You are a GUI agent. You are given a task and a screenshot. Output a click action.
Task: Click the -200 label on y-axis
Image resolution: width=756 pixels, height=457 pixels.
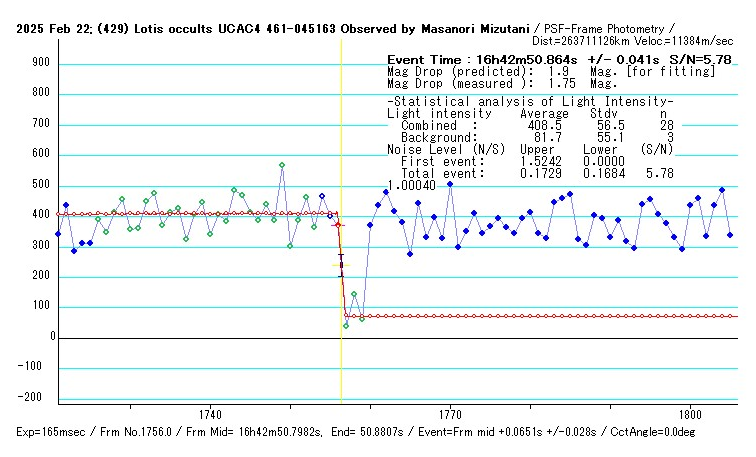(x=37, y=398)
